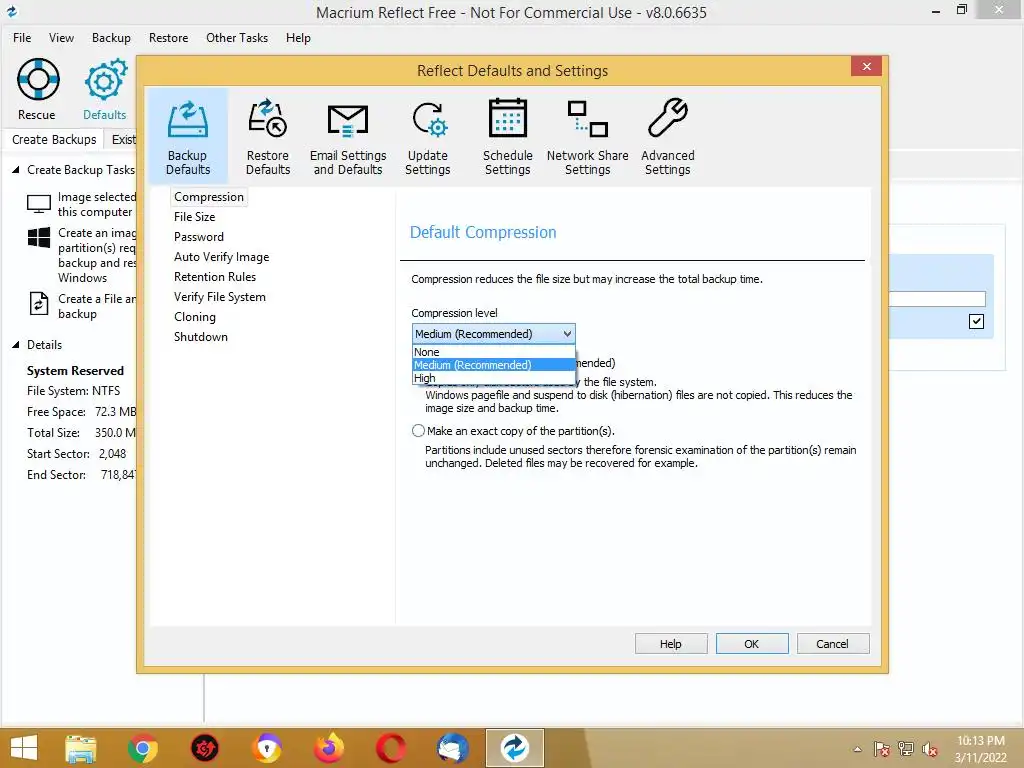Open Network Share Settings section
This screenshot has height=768, width=1024.
(588, 136)
